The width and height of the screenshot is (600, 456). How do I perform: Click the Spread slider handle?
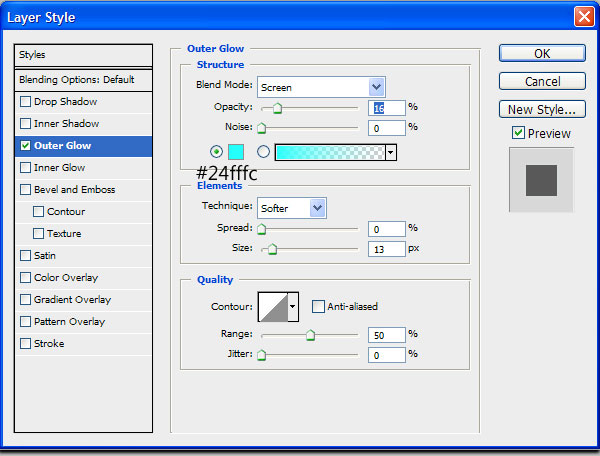(x=262, y=229)
